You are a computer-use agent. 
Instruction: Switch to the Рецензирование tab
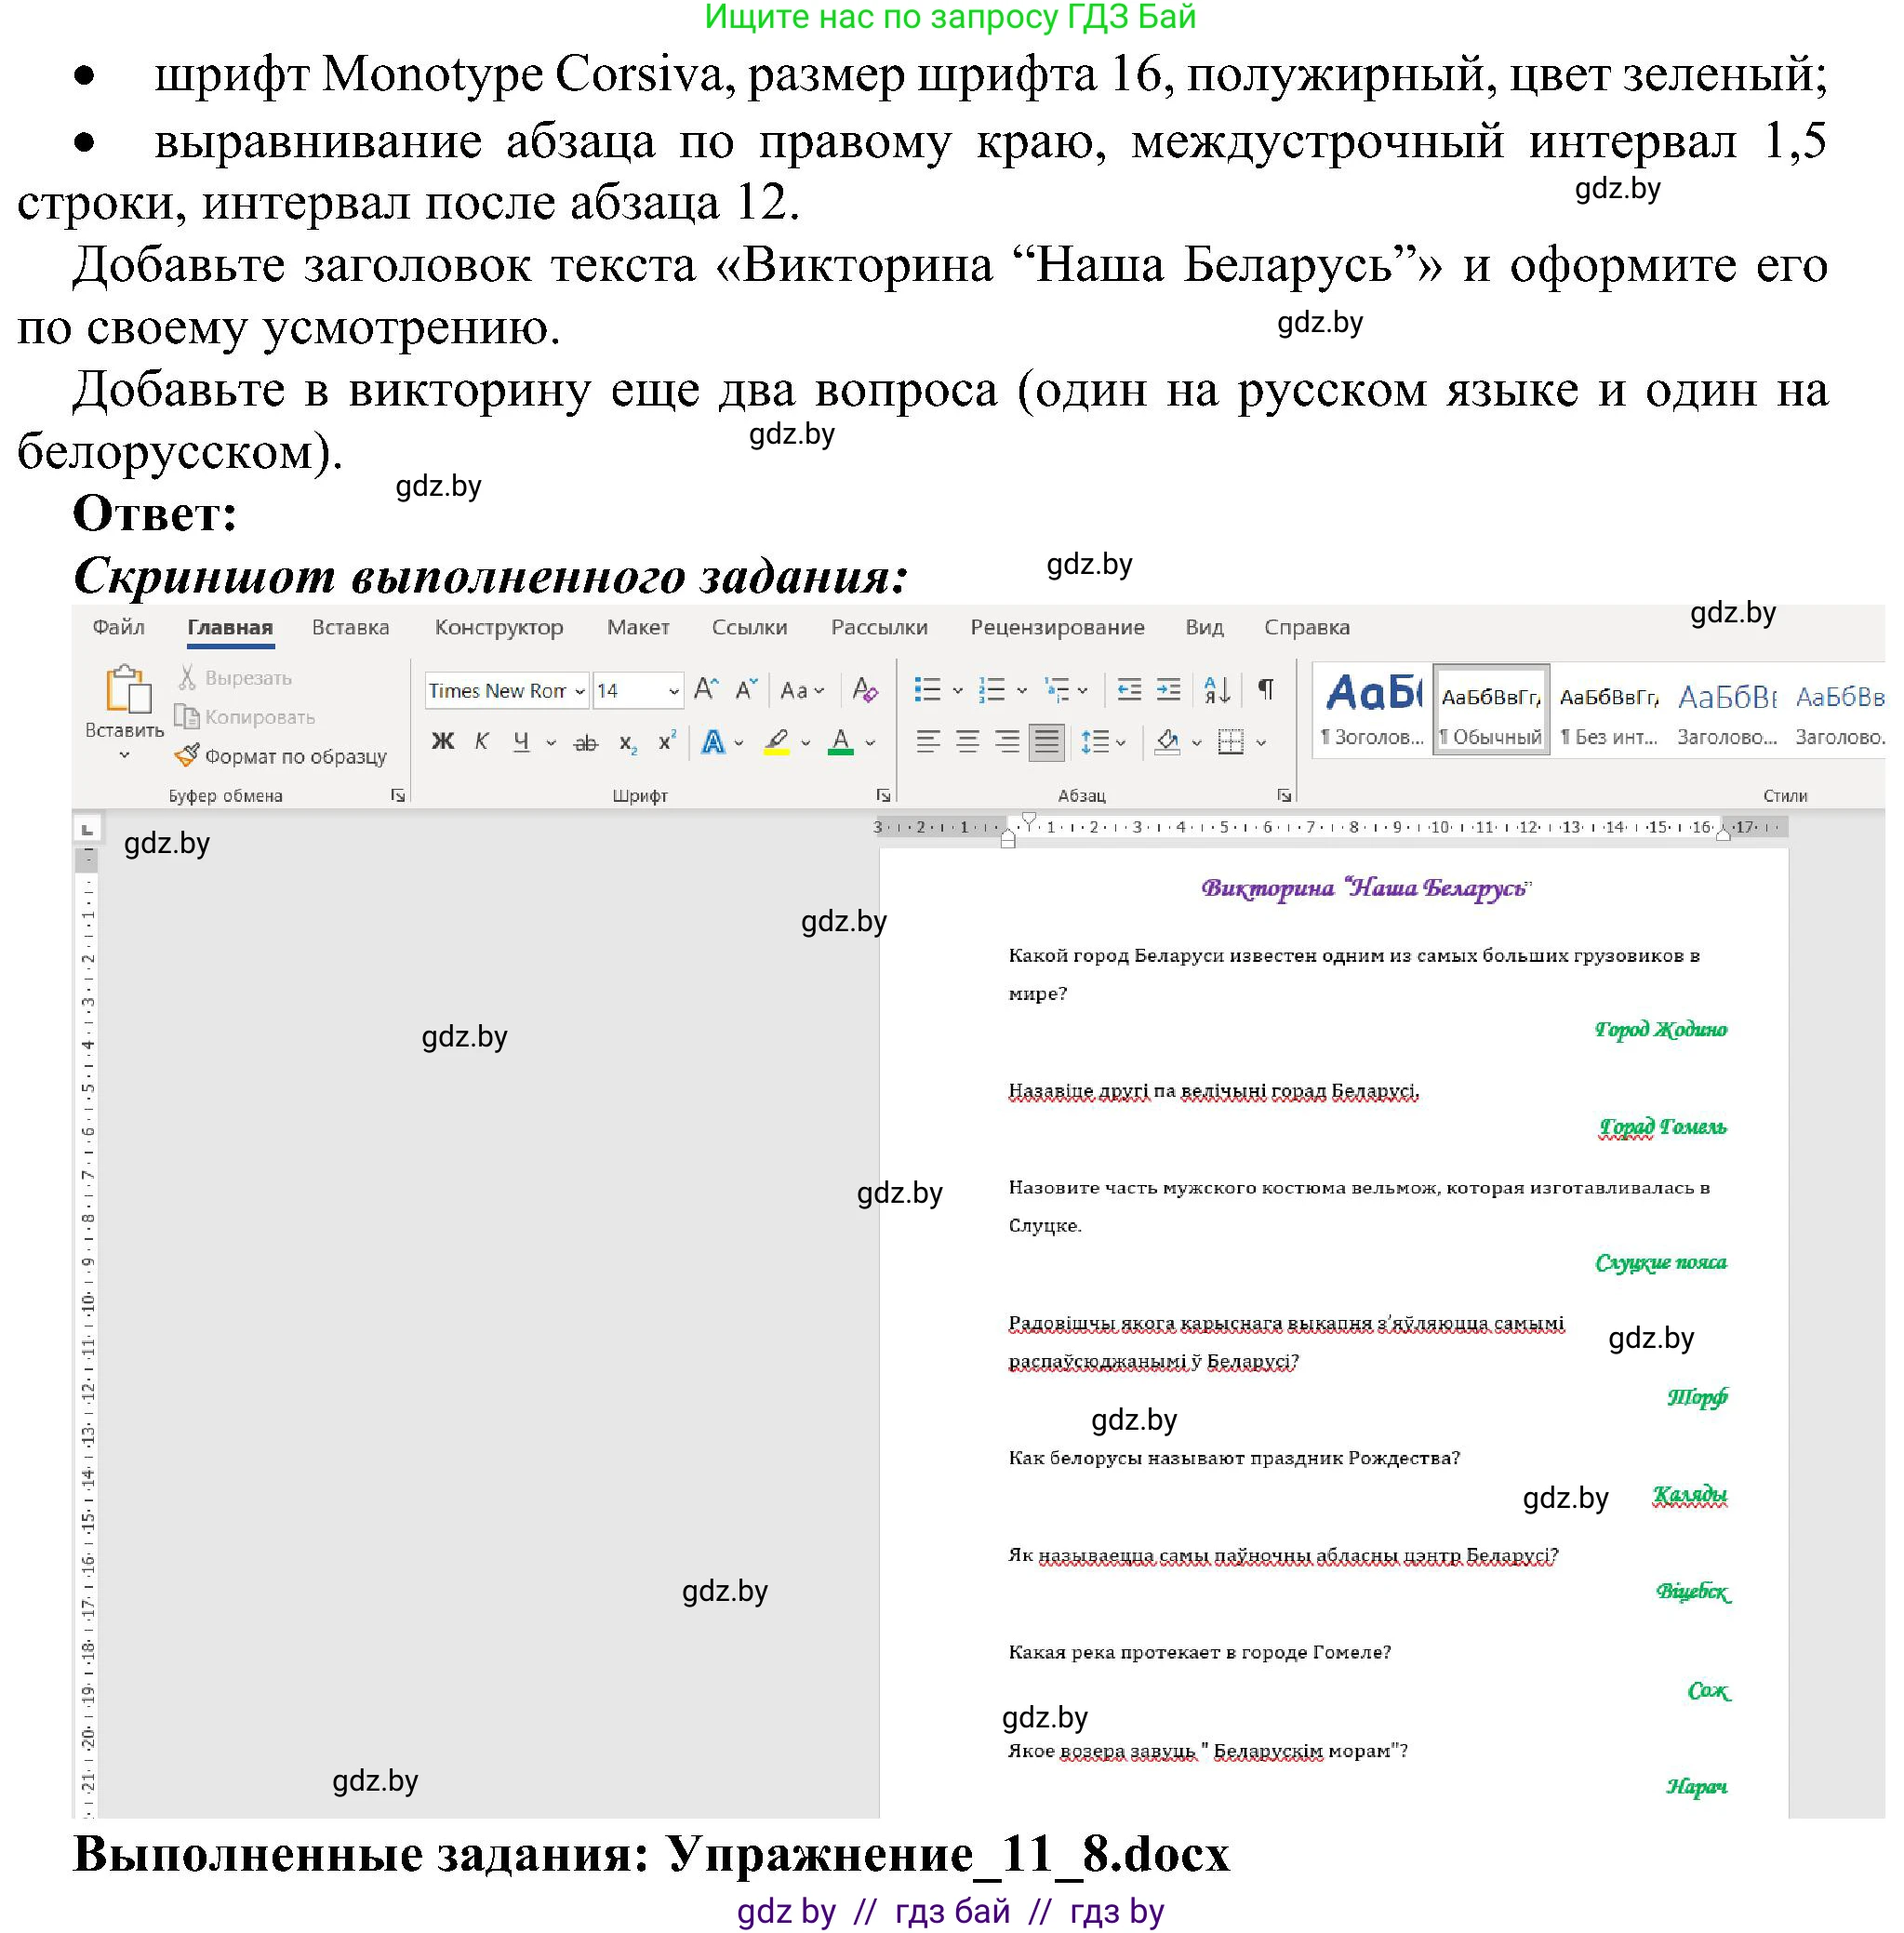click(1057, 627)
